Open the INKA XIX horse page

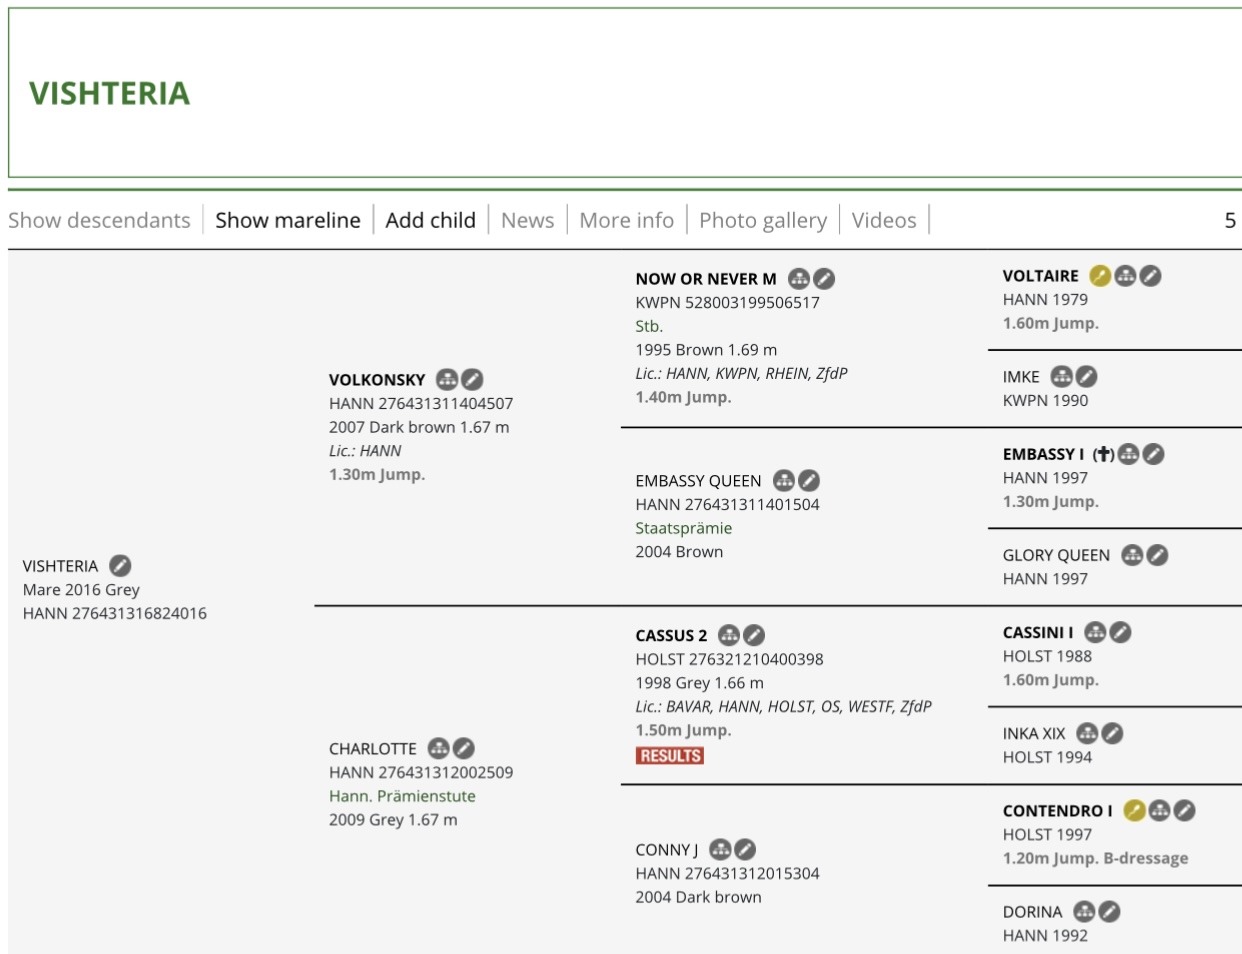(1034, 734)
